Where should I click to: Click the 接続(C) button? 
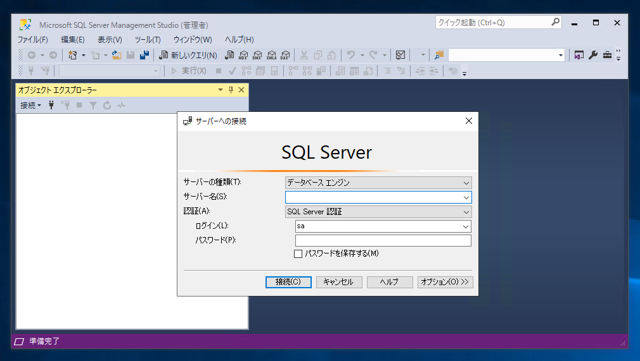(x=289, y=282)
